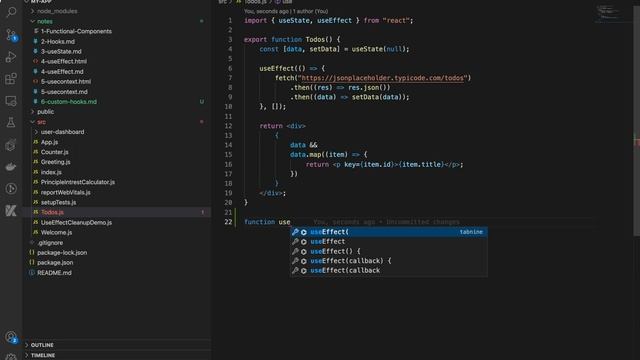Select final 'useEffect(callback' suggestion
This screenshot has width=640, height=360.
tap(389, 270)
